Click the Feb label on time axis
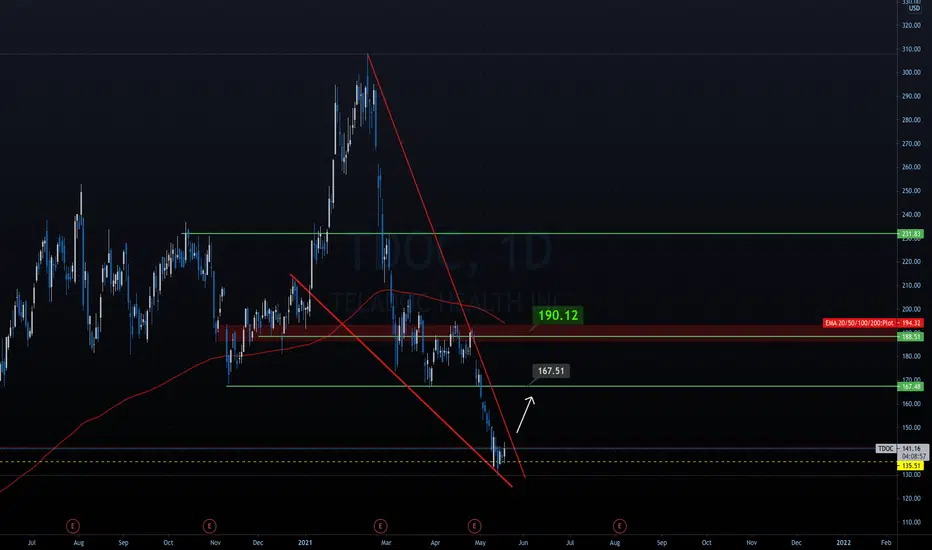 coord(886,542)
